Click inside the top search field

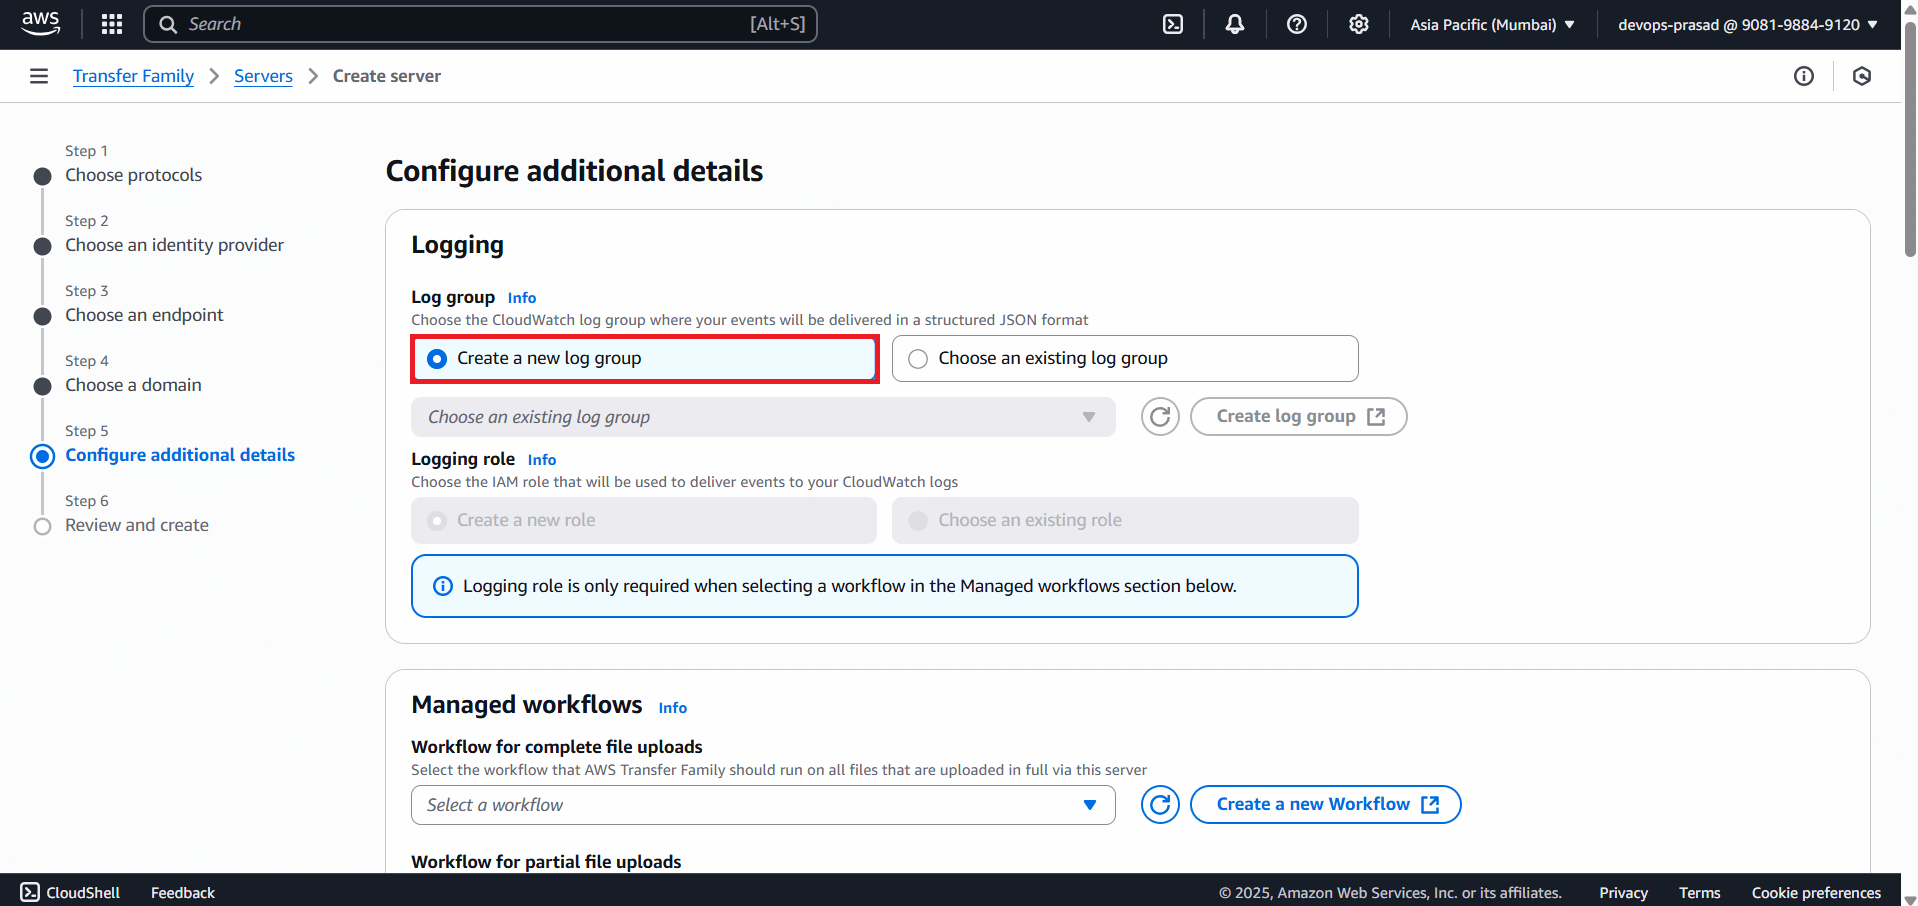click(x=480, y=23)
